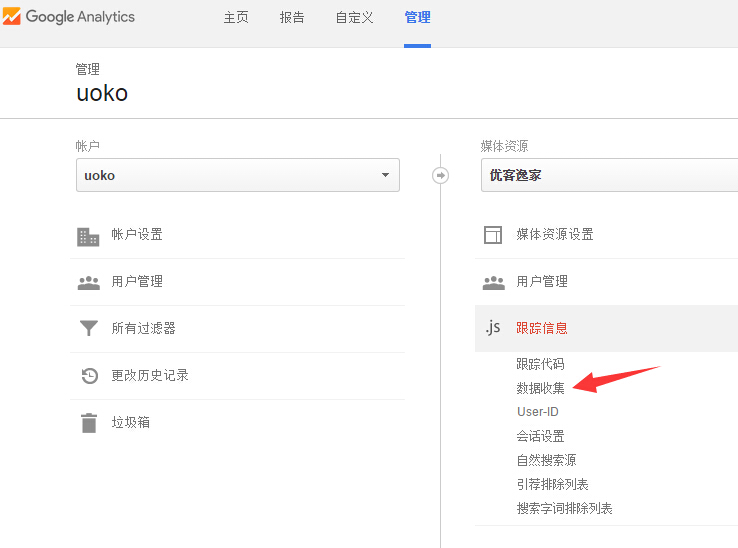Screen dimensions: 738x548
Task: Click the circular arrow between account and property
Action: coord(441,176)
